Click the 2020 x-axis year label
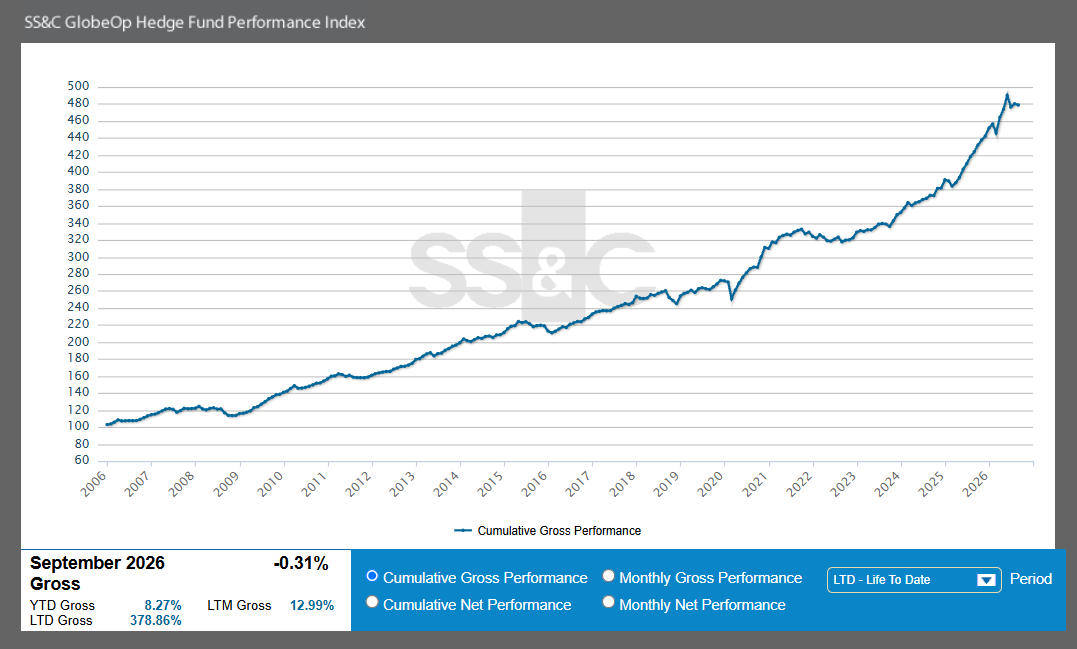This screenshot has width=1077, height=649. point(710,484)
